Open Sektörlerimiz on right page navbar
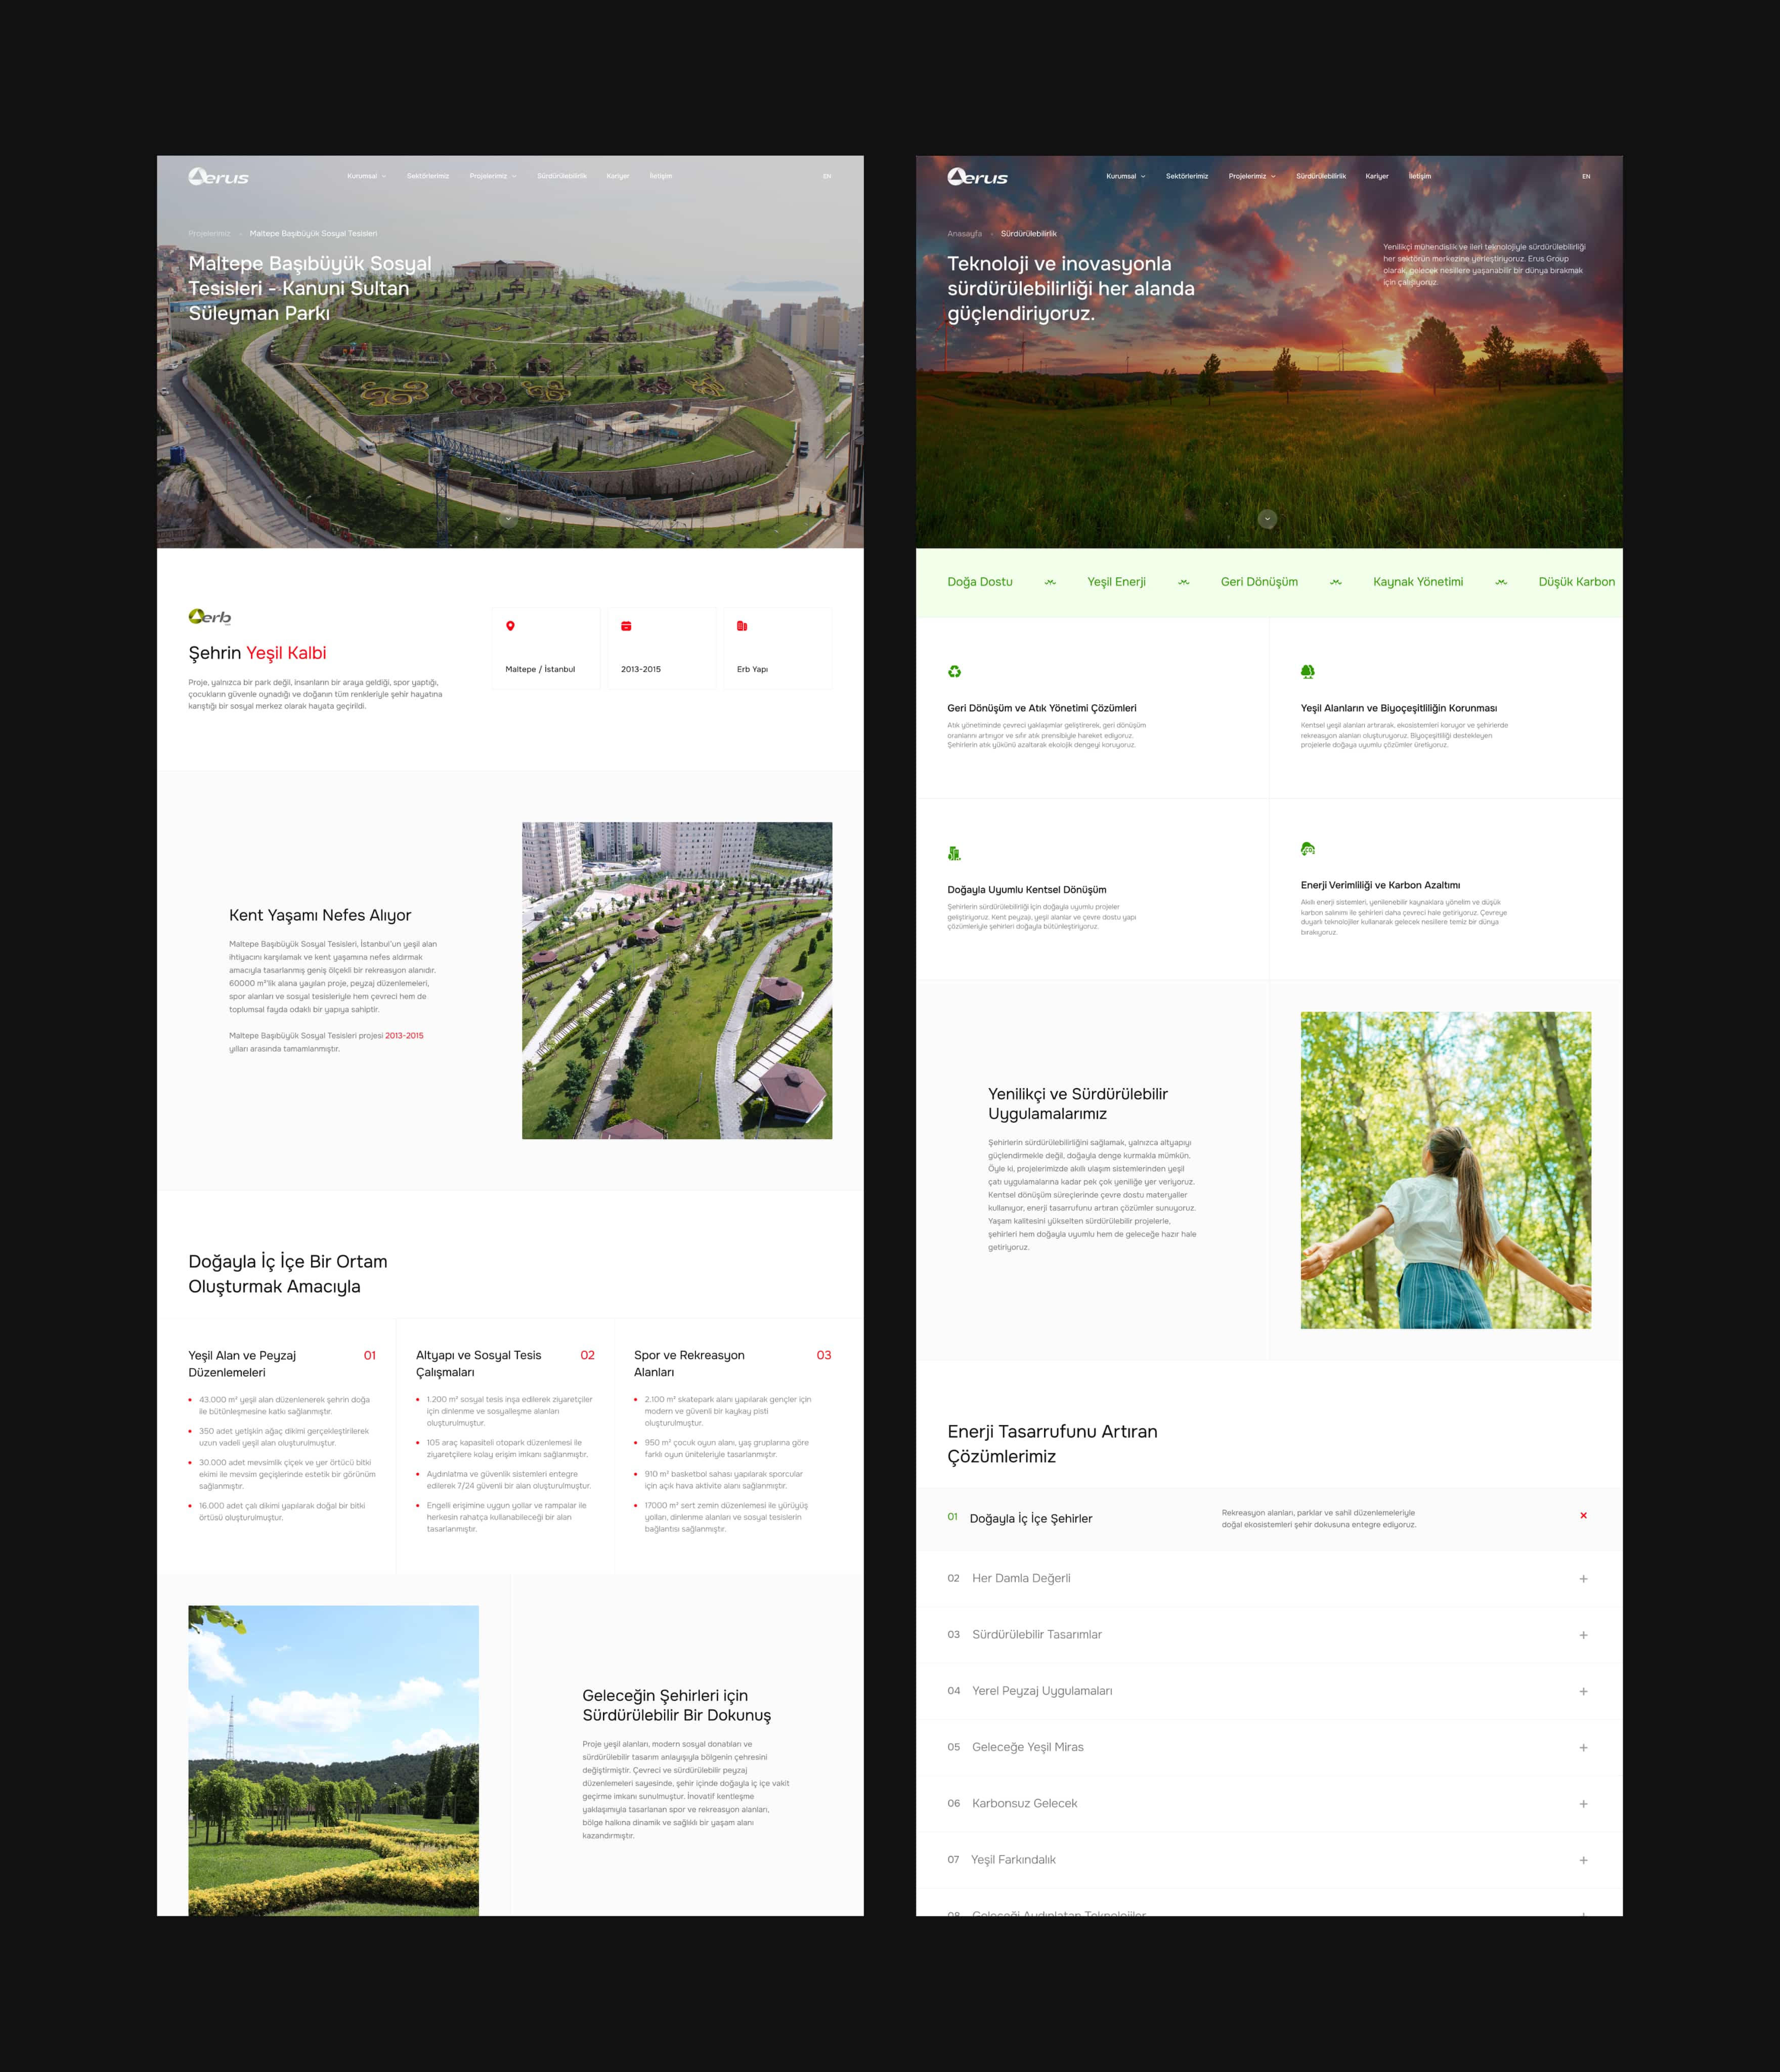The image size is (1780, 2072). tap(1187, 176)
